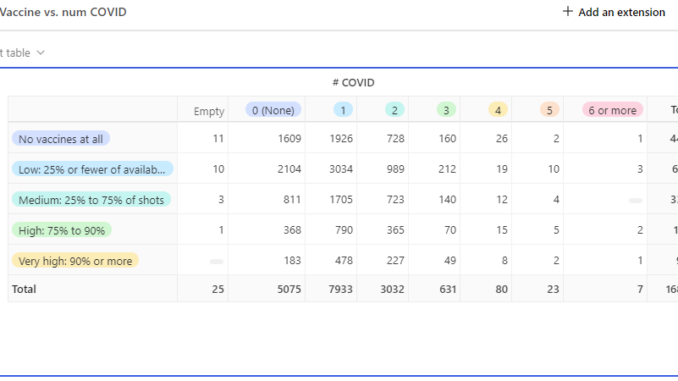Click the '# COVID' heading above the table
This screenshot has width=678, height=381.
[x=353, y=83]
